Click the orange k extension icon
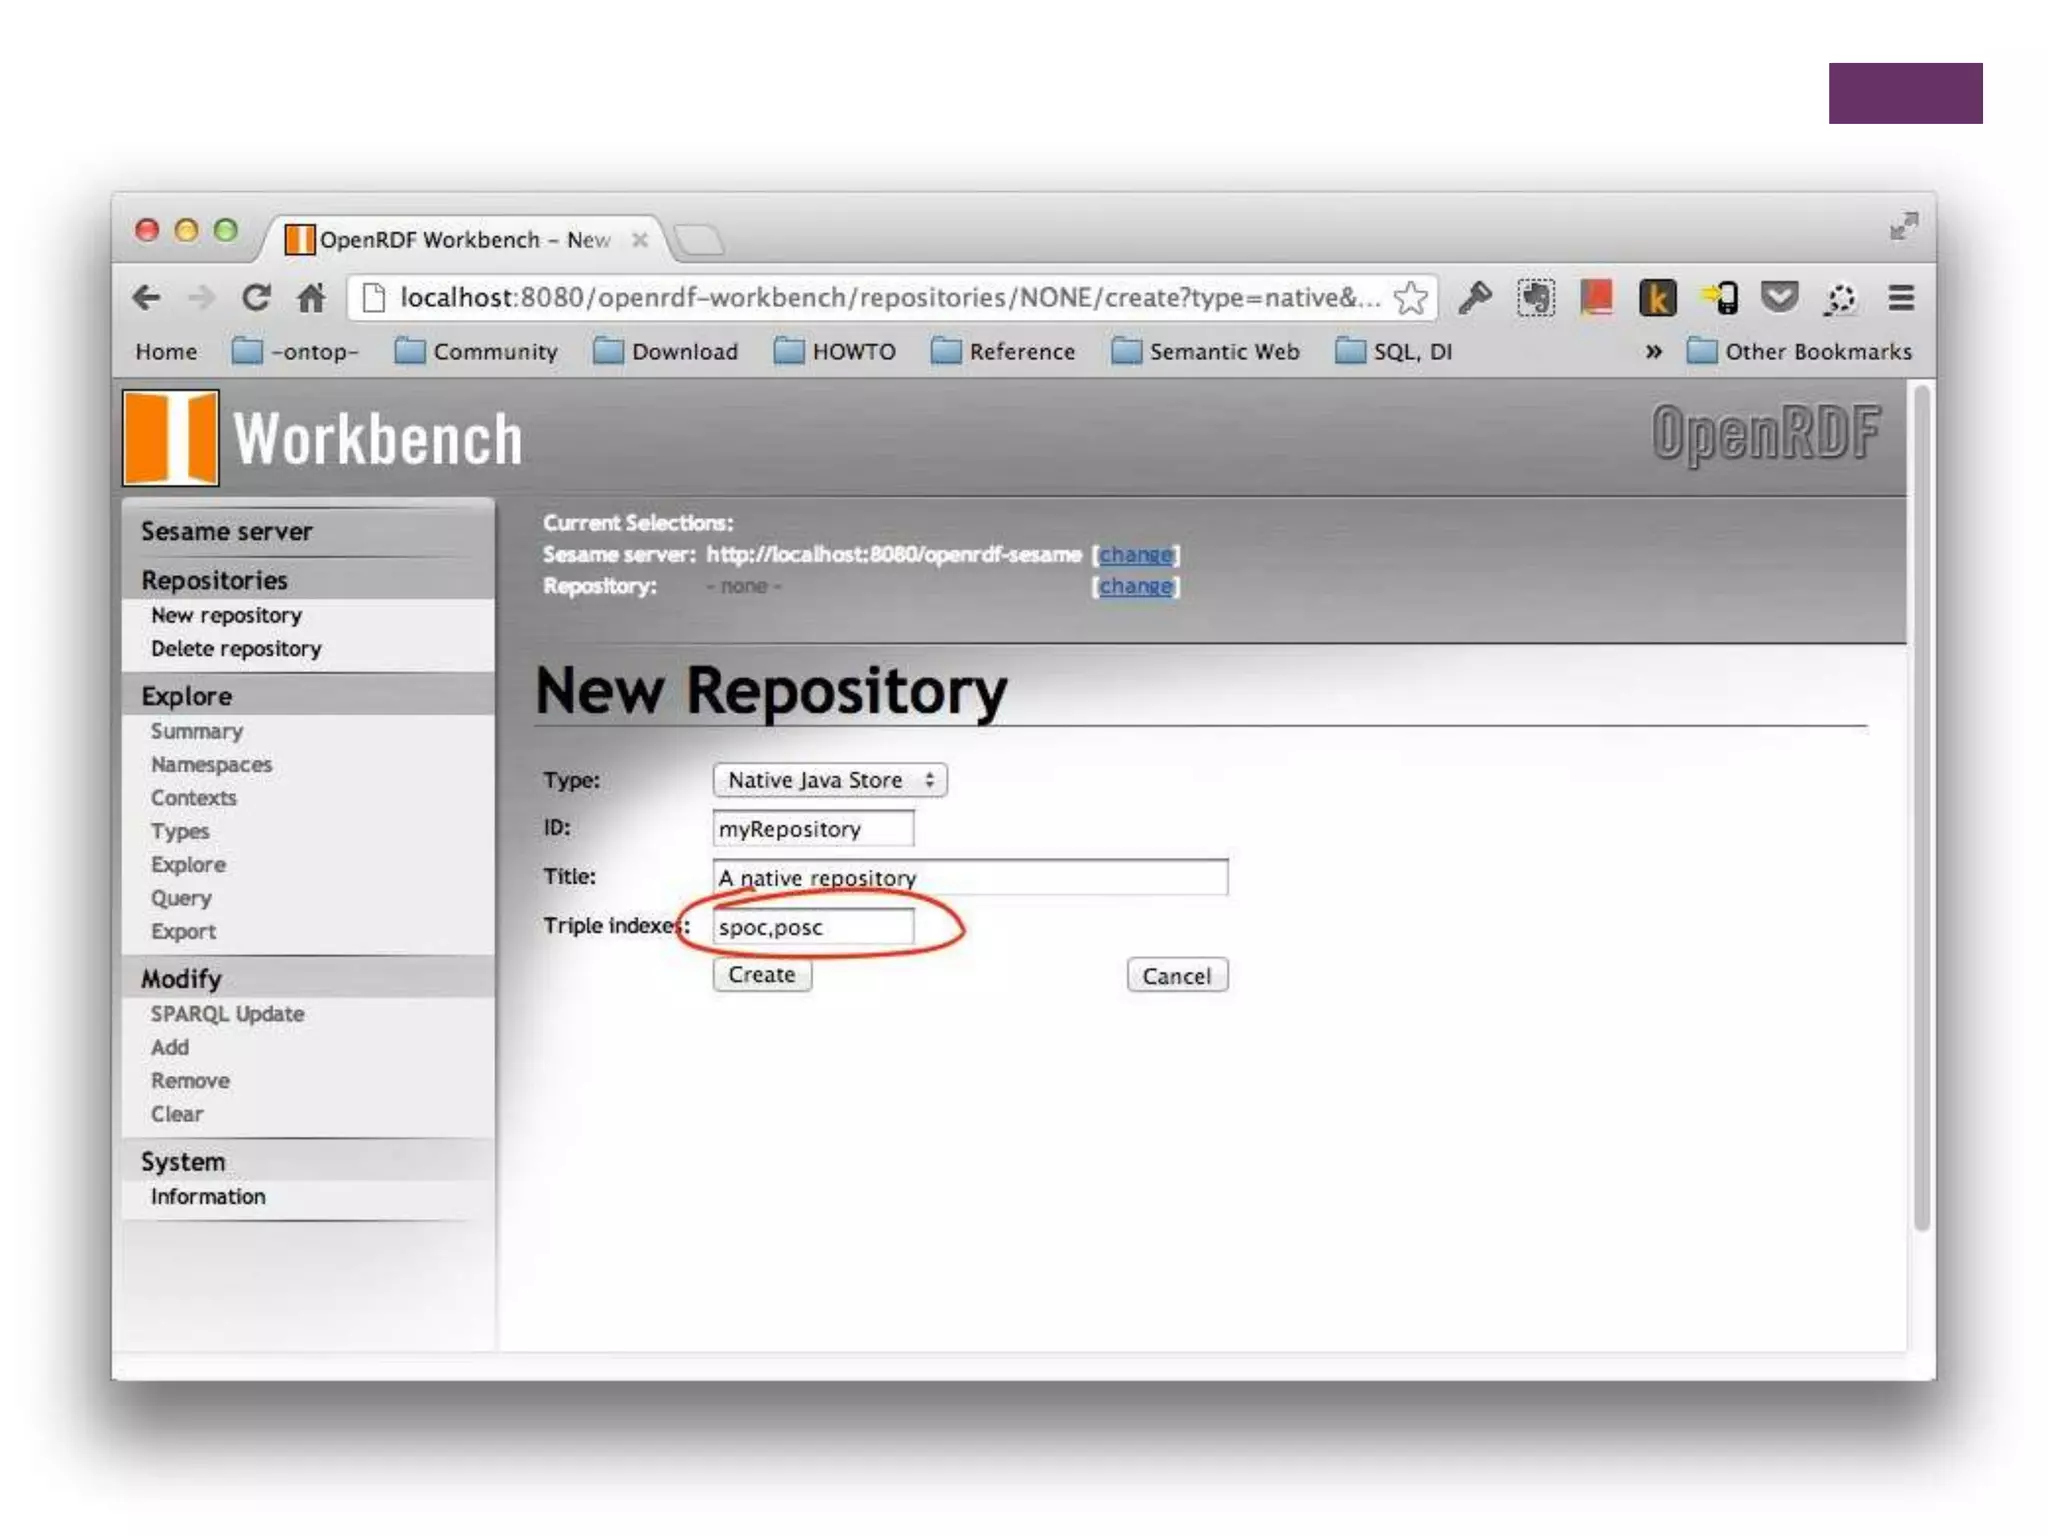This screenshot has width=2048, height=1536. coord(1657,298)
